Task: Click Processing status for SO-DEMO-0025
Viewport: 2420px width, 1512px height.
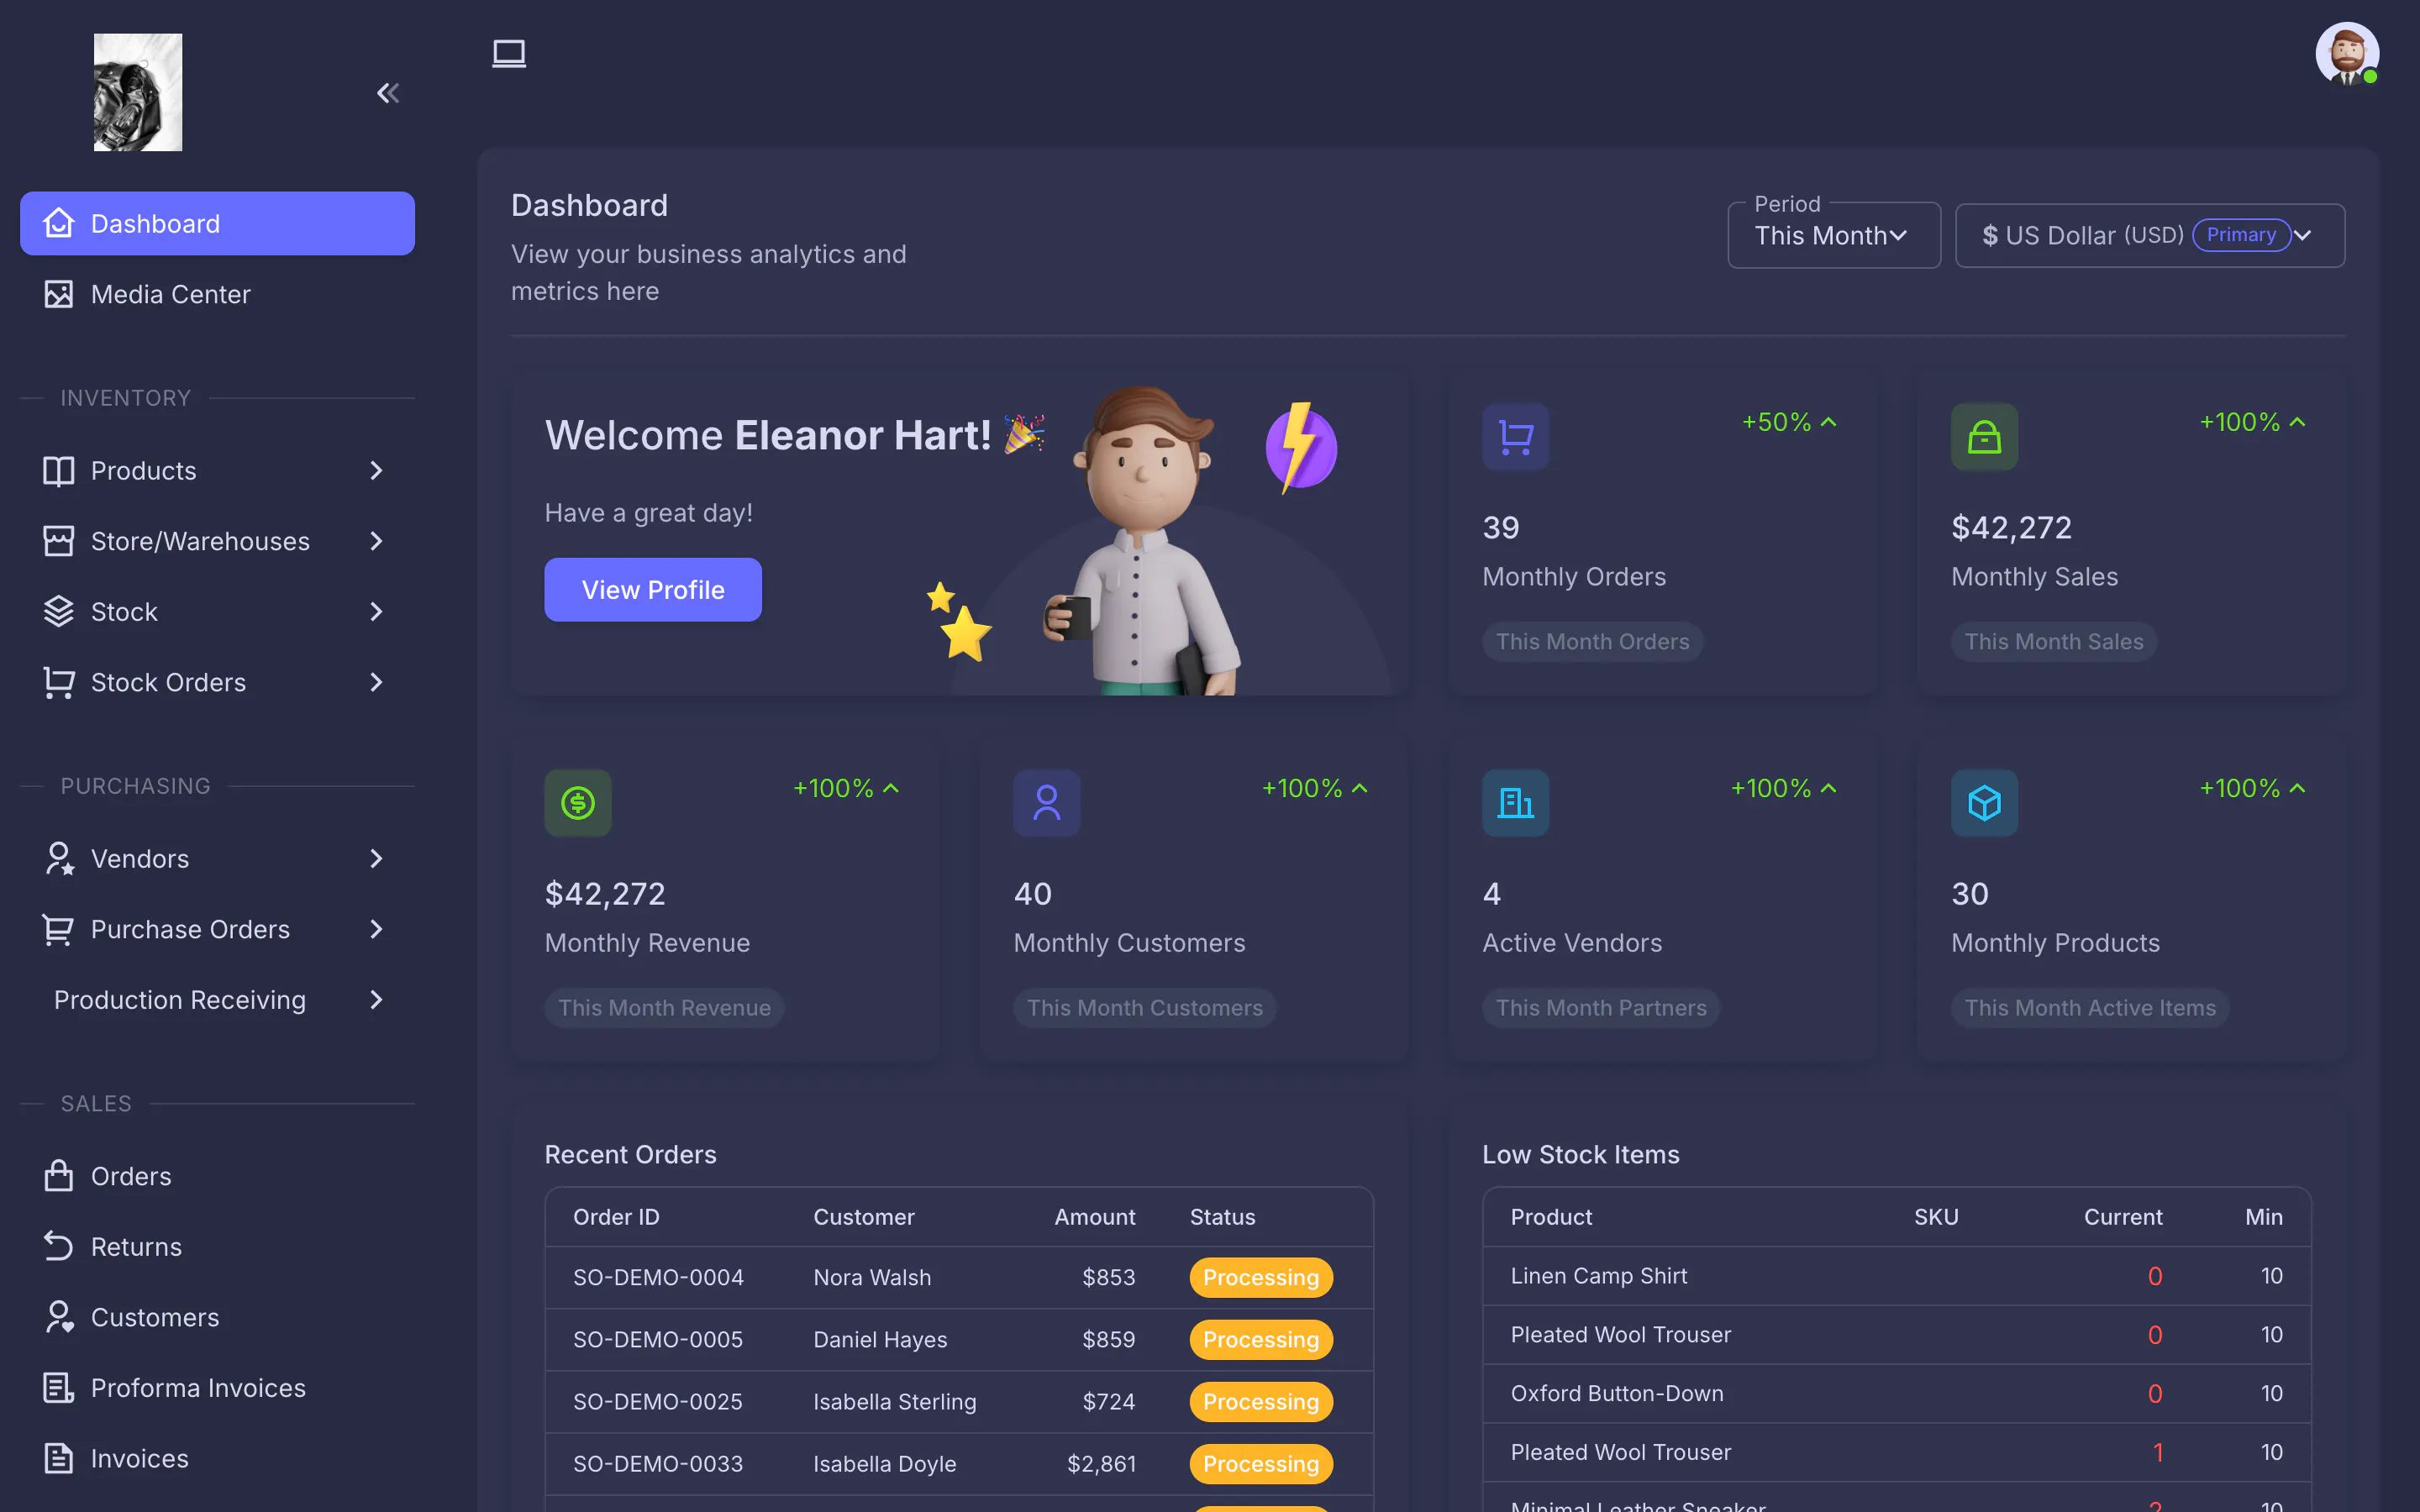Action: 1260,1401
